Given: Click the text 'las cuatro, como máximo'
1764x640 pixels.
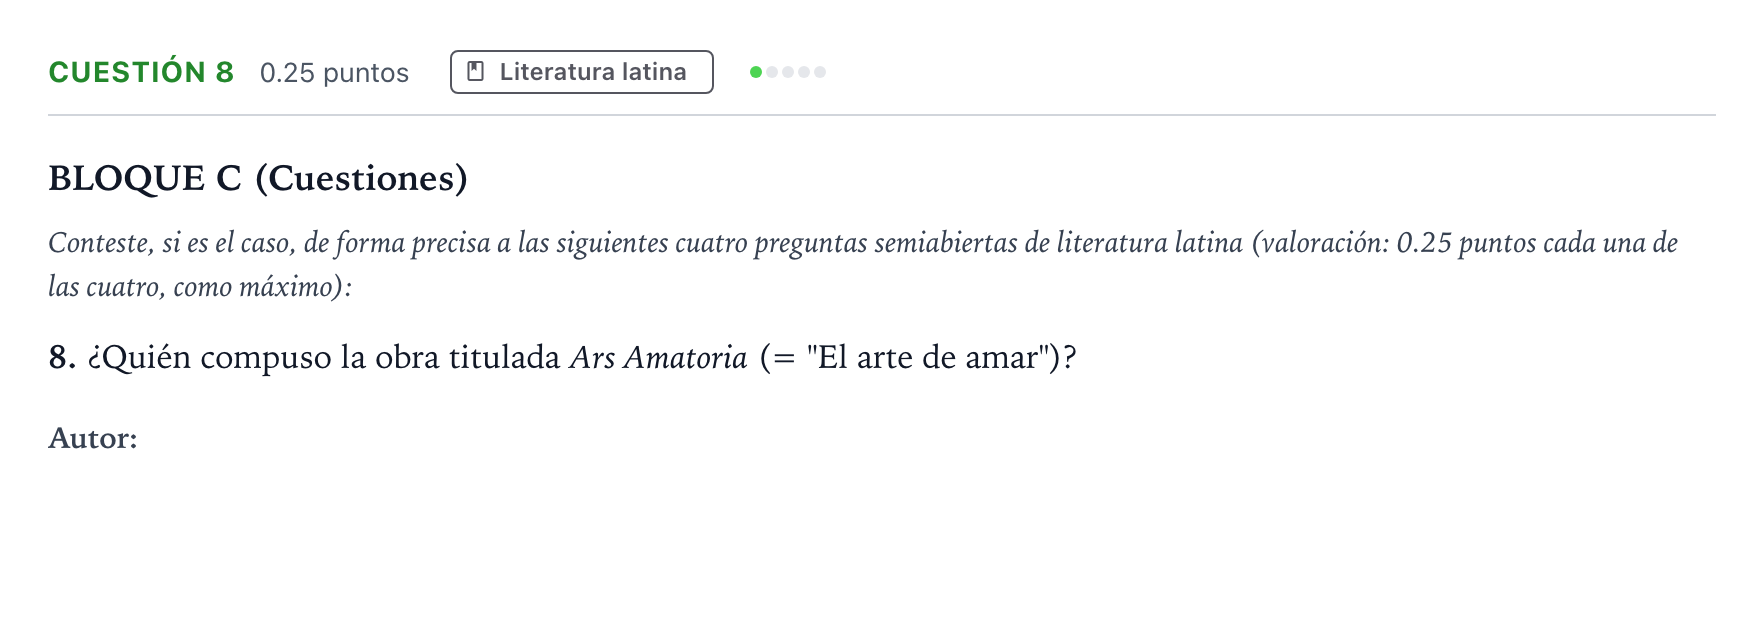Looking at the screenshot, I should (x=194, y=287).
